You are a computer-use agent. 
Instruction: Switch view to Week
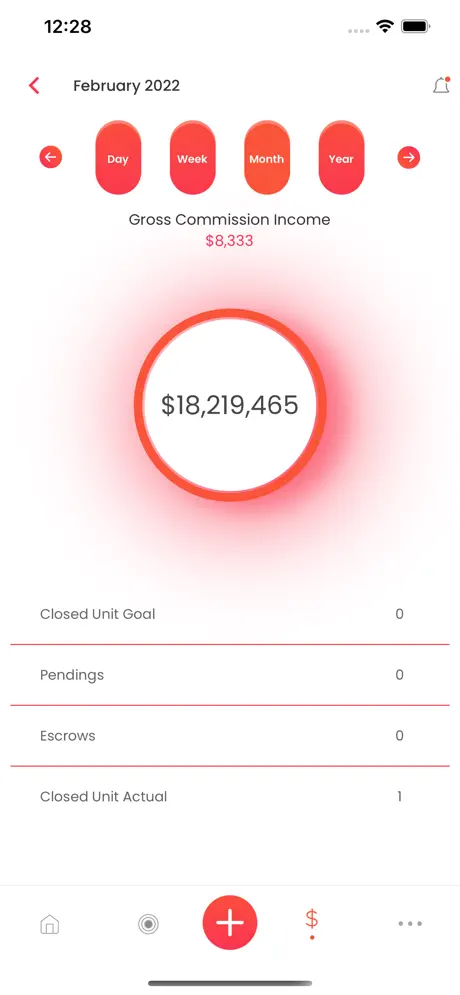pyautogui.click(x=192, y=158)
